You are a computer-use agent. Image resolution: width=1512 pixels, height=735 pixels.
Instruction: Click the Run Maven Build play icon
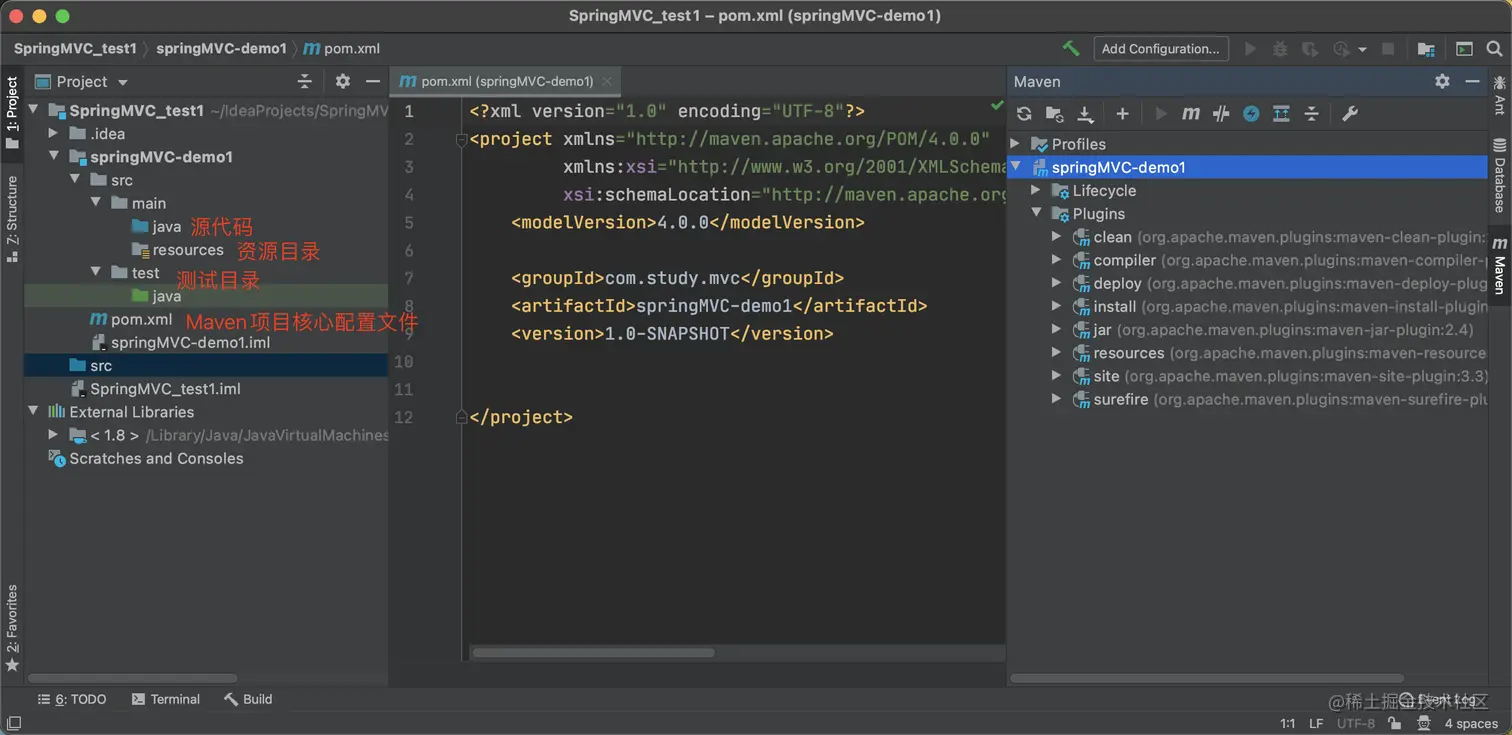pyautogui.click(x=1161, y=114)
